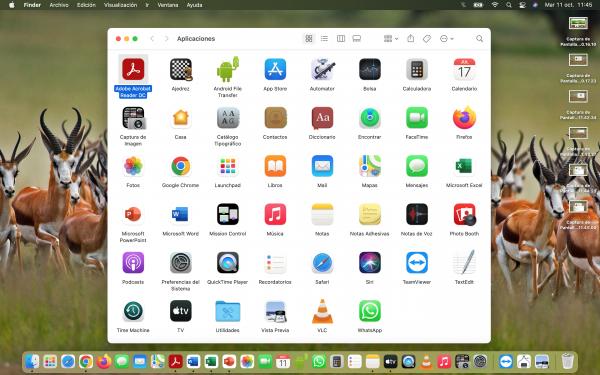The image size is (600, 375).
Task: Open the action menu ellipsis dropdown
Action: point(446,39)
